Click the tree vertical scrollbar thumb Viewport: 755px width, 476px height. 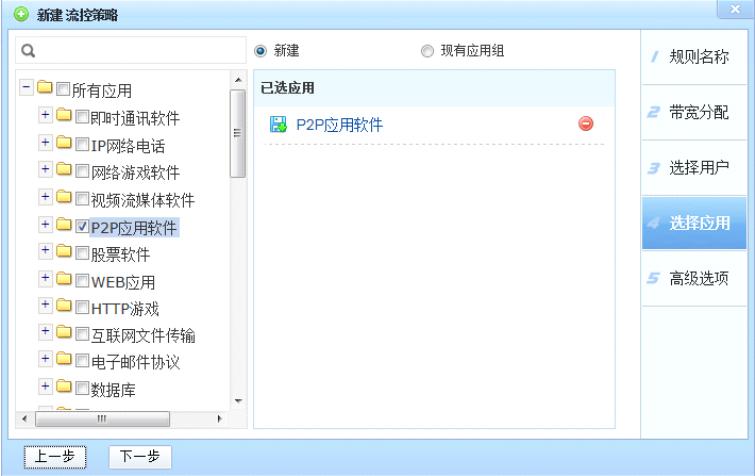(x=237, y=134)
